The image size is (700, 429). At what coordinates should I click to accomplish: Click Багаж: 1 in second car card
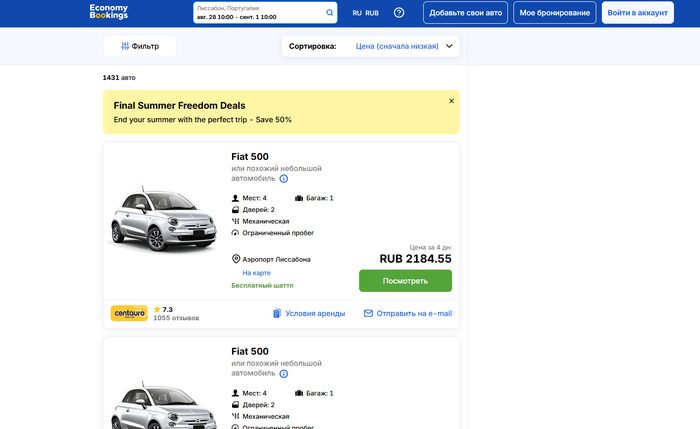tap(320, 393)
